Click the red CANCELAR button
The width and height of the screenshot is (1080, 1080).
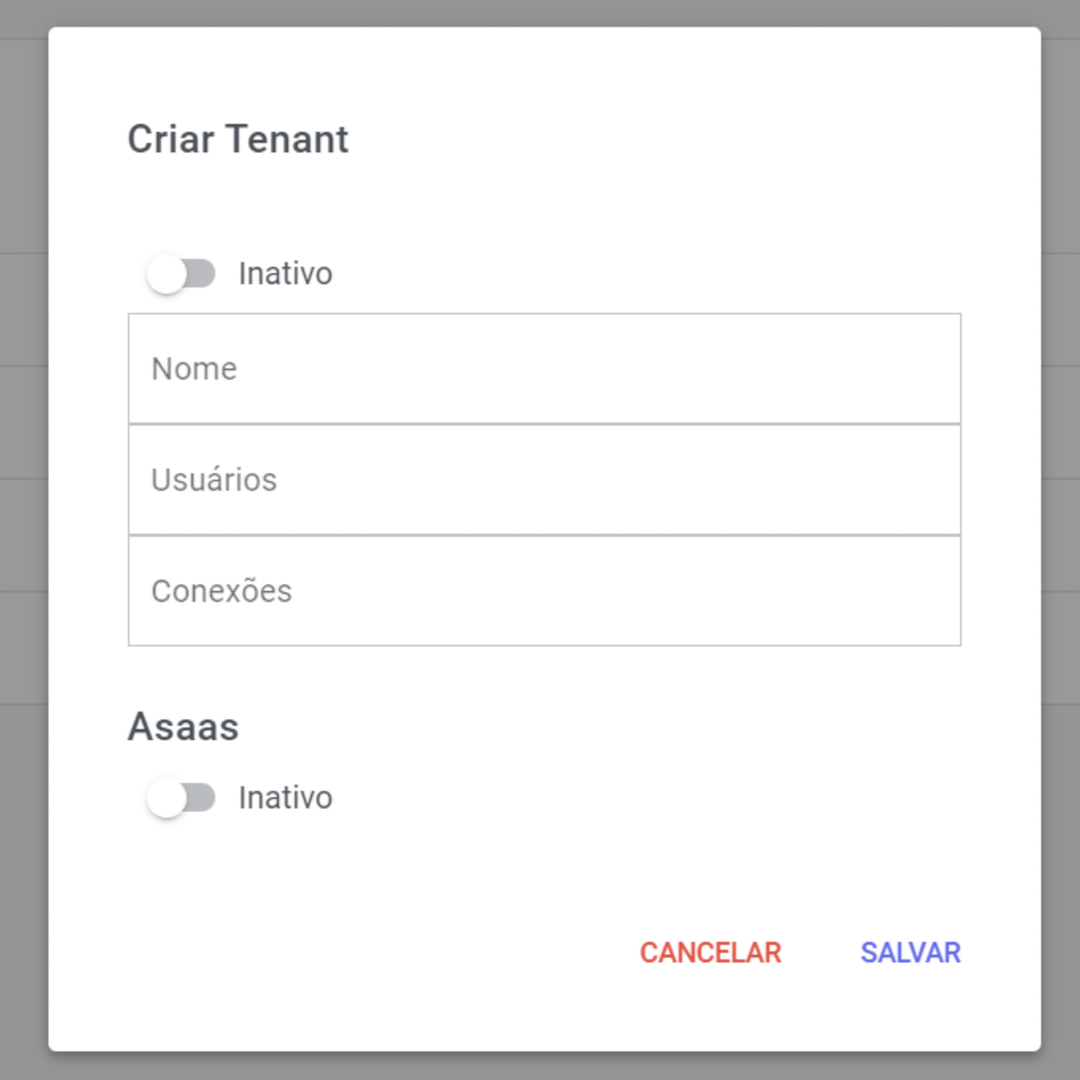(710, 953)
